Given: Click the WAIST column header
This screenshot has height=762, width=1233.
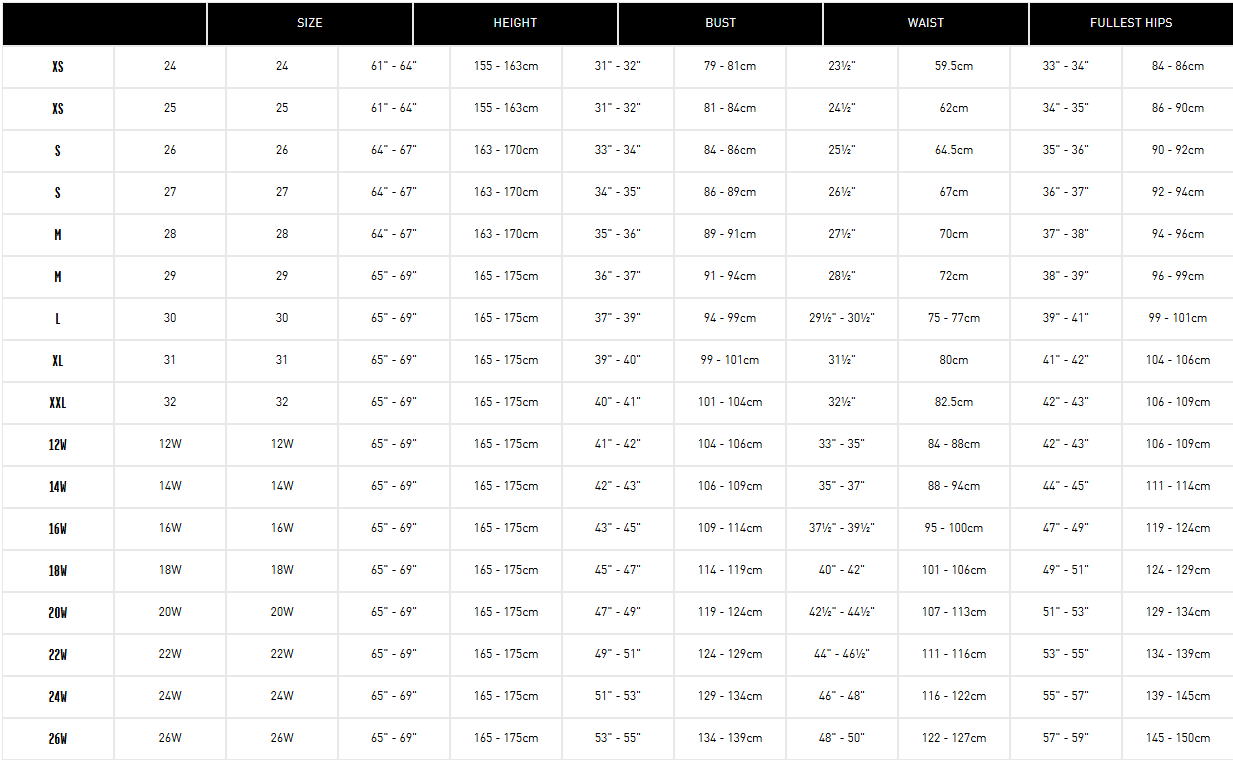Looking at the screenshot, I should point(926,23).
